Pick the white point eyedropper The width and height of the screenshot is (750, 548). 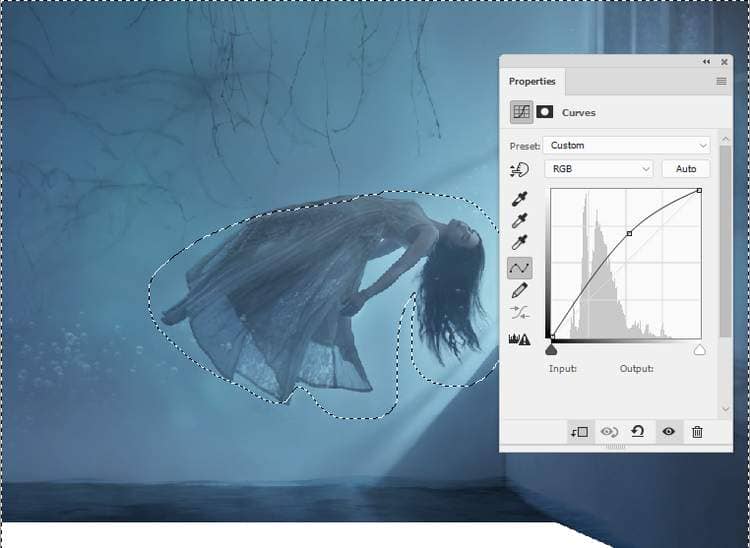click(x=519, y=242)
